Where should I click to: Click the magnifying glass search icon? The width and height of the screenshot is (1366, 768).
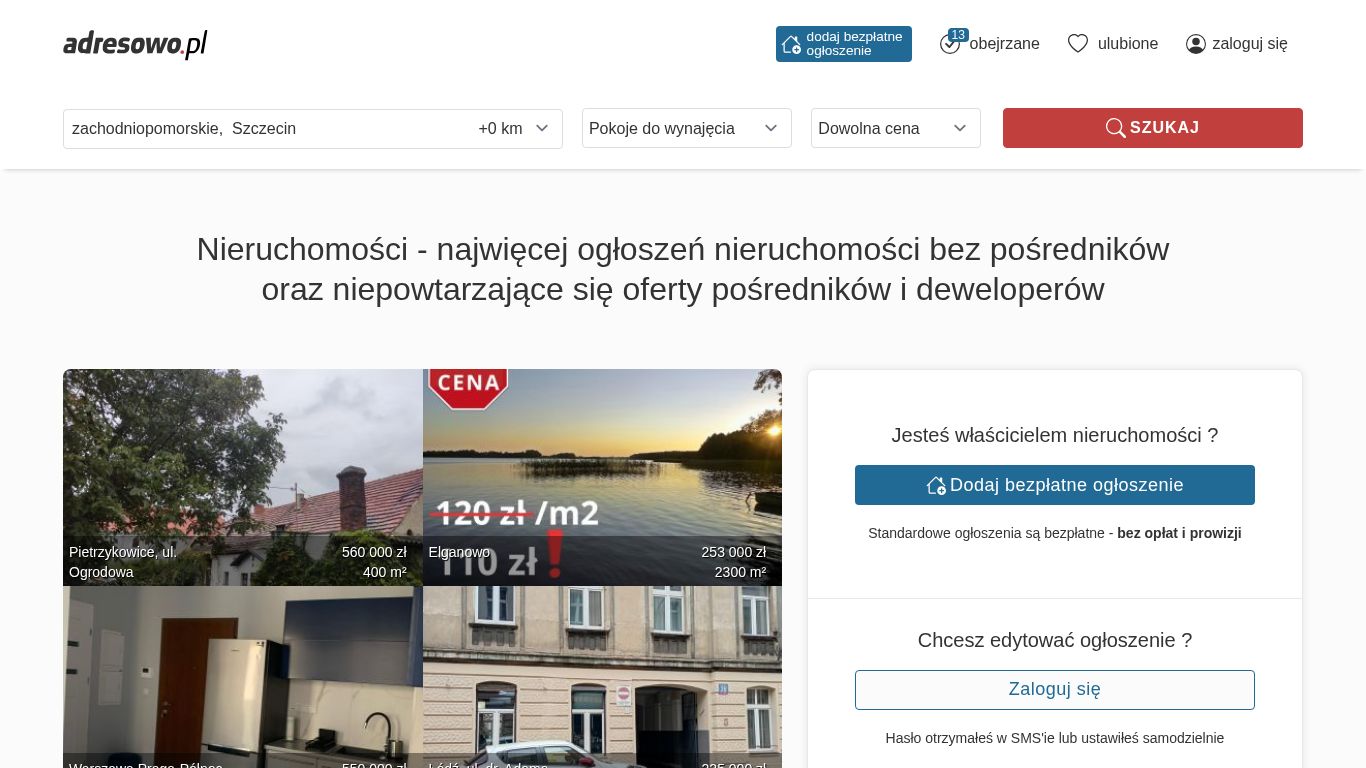[x=1115, y=128]
